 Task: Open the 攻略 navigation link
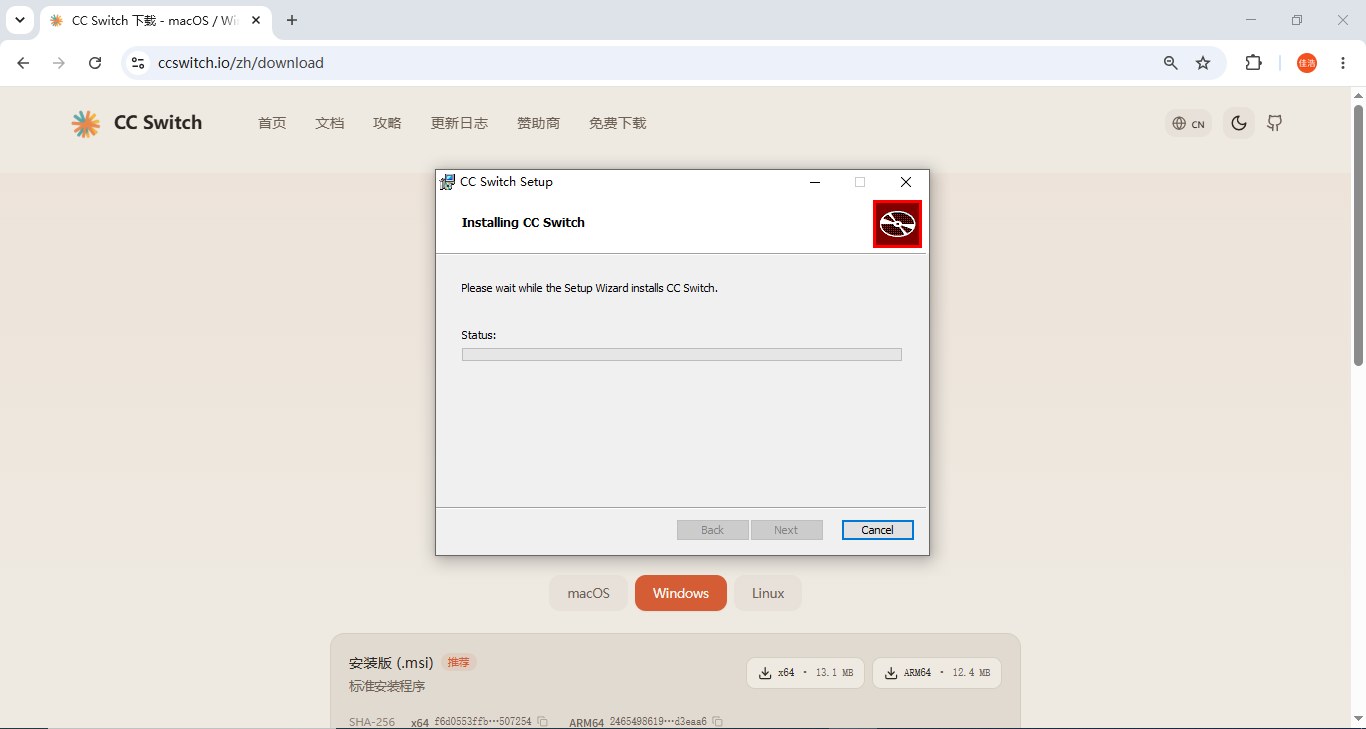tap(387, 123)
